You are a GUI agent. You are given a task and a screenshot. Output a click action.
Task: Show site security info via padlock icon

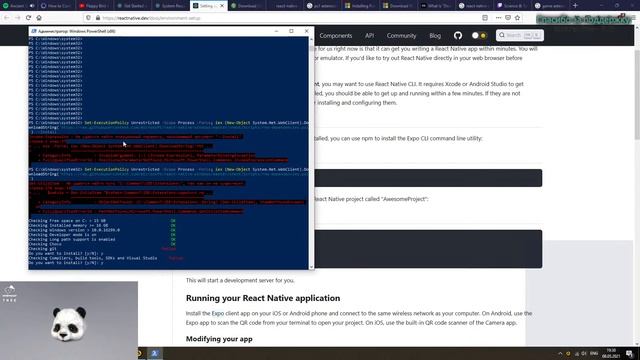(x=98, y=18)
